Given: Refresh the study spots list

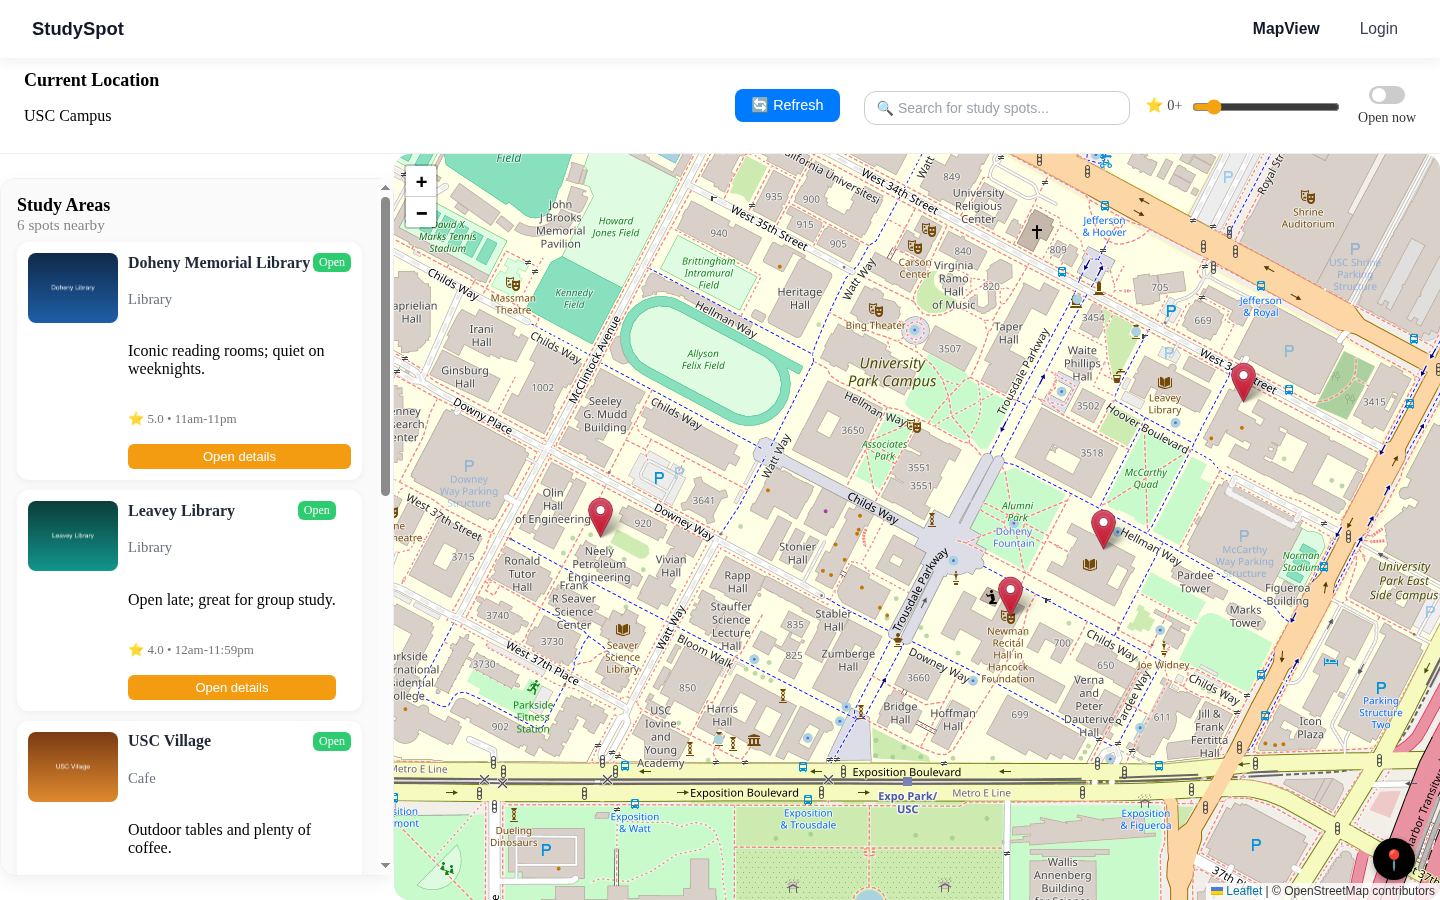Looking at the screenshot, I should tap(787, 105).
